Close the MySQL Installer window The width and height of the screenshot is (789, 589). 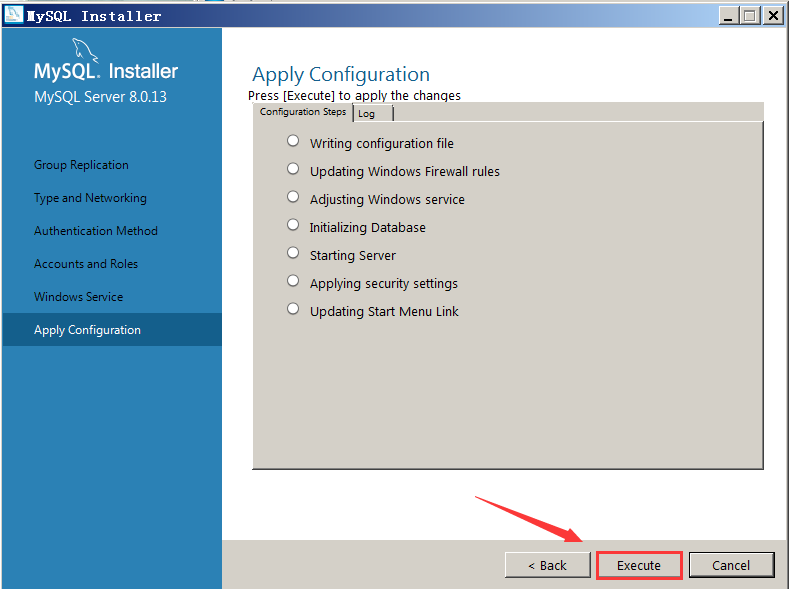[x=773, y=16]
